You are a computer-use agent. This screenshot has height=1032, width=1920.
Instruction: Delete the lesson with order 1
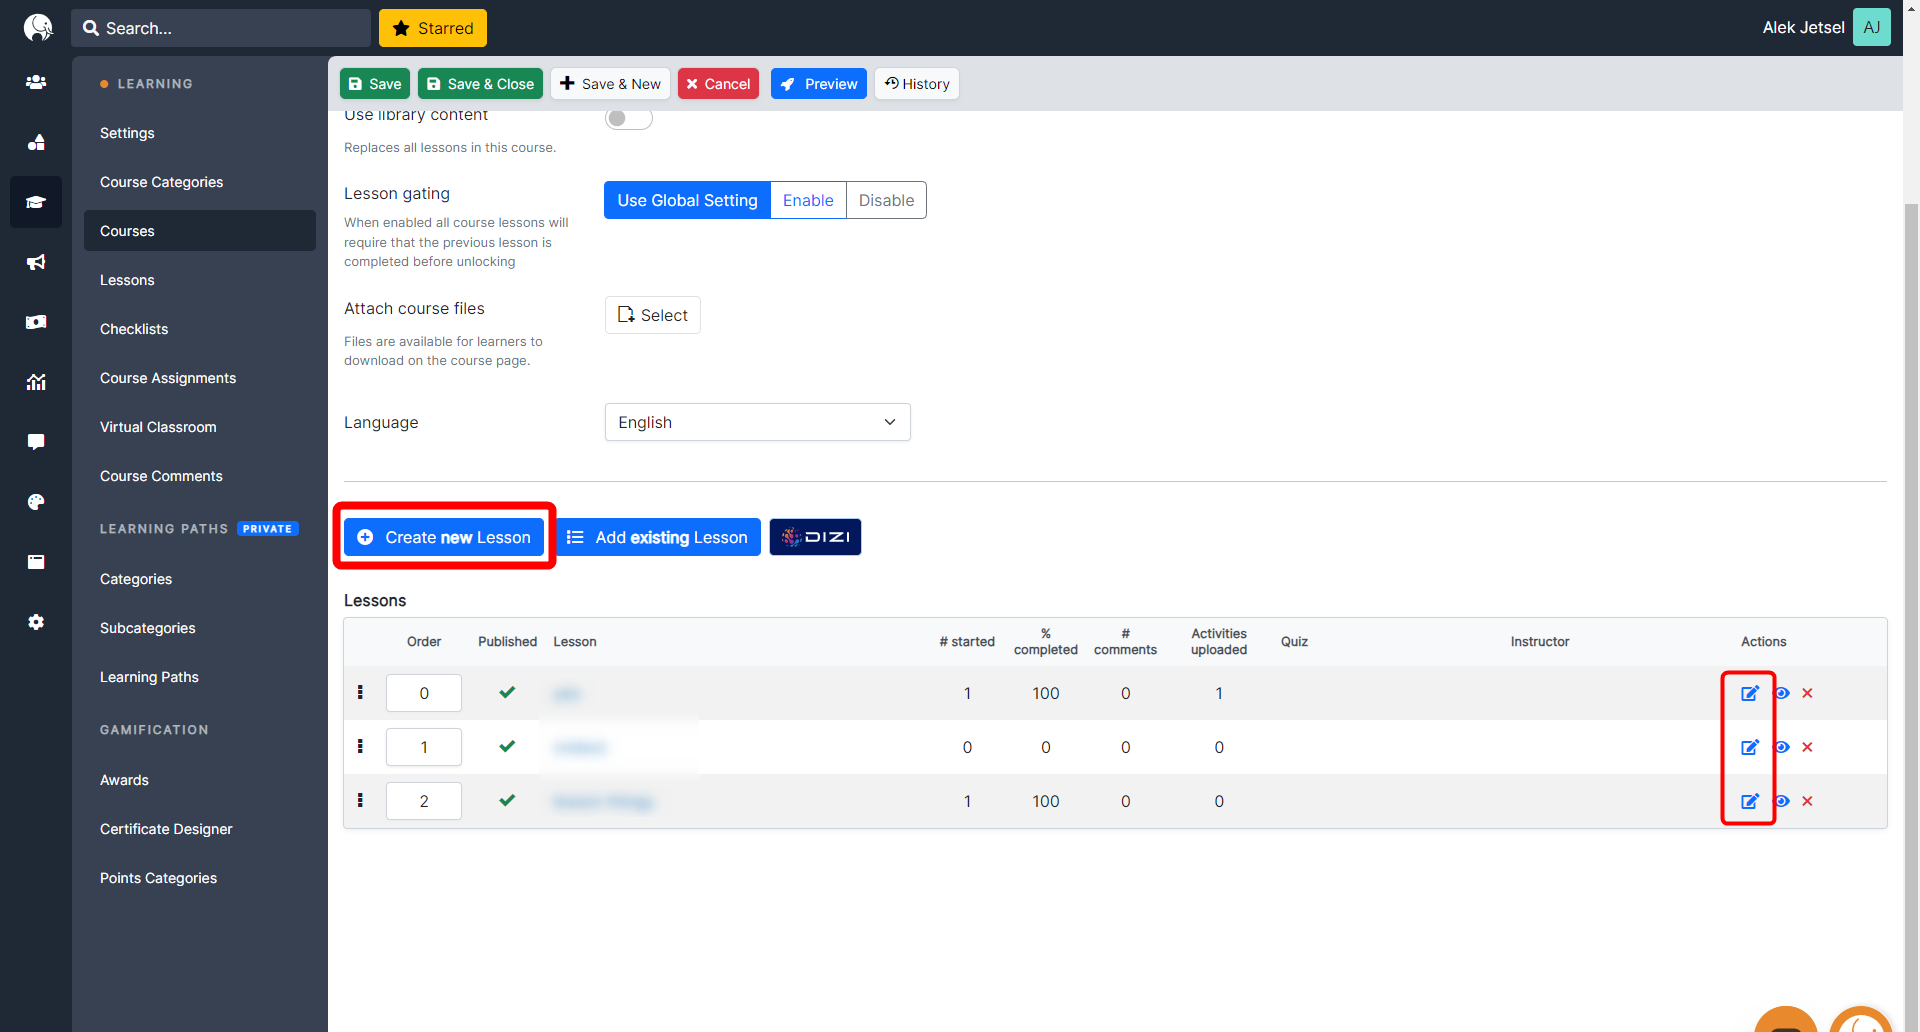pos(1807,747)
